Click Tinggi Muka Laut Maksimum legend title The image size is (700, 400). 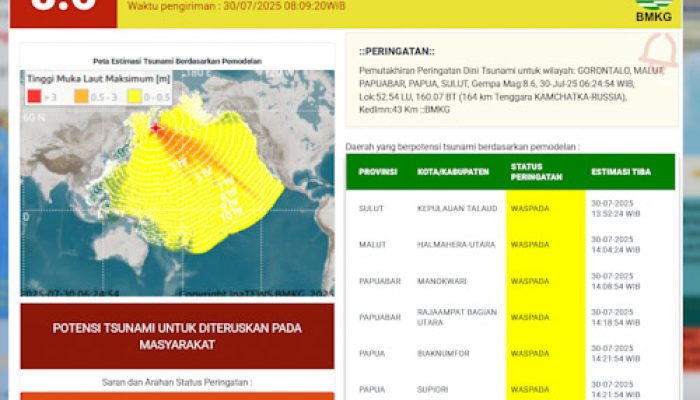[98, 79]
